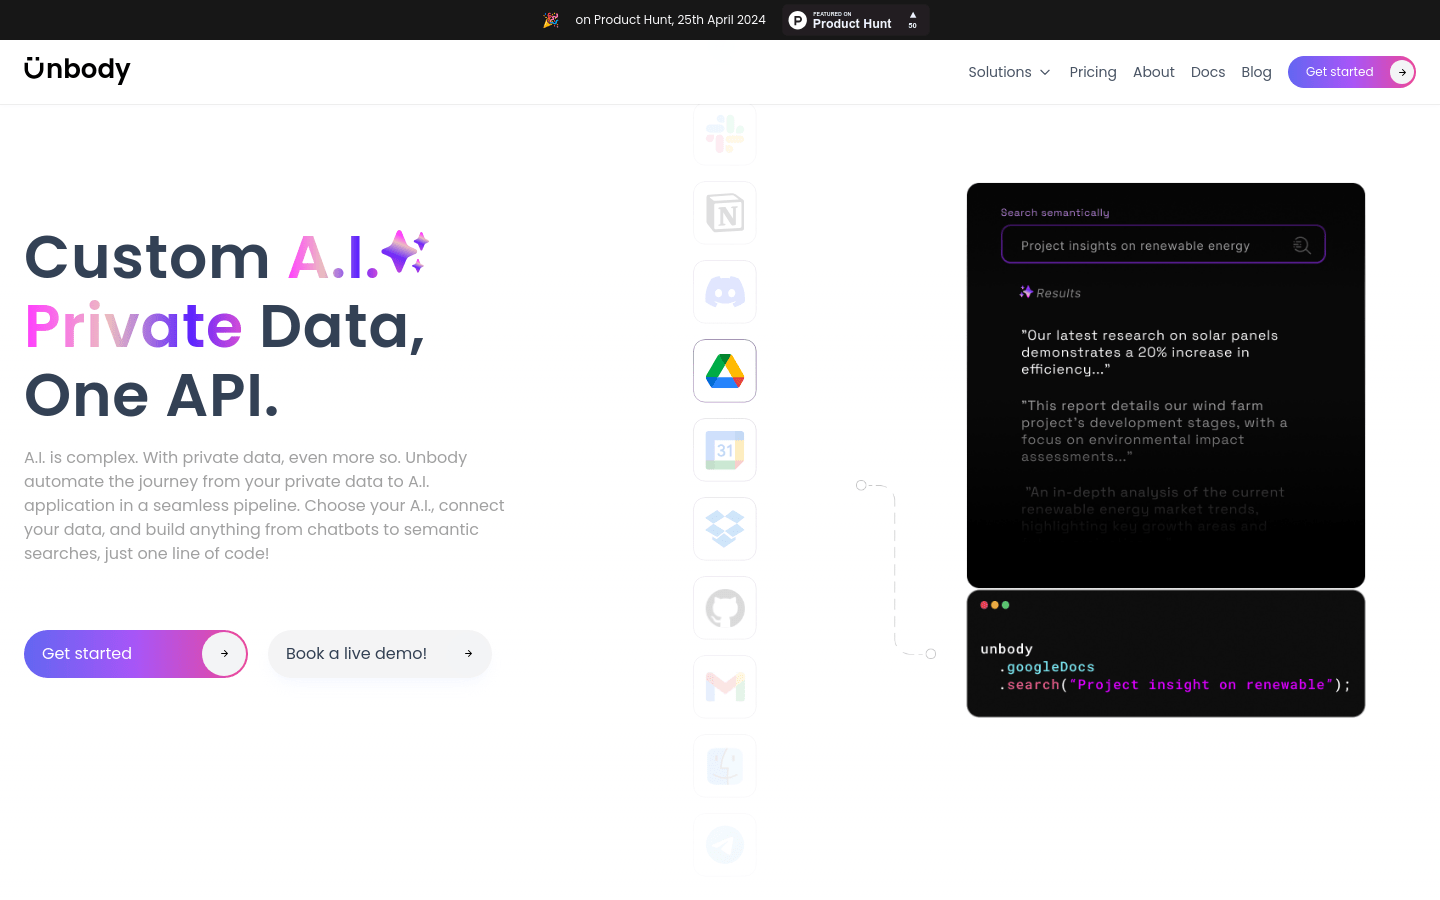Click the solar panels search result
Screen dimensions: 1440x900
click(1150, 352)
